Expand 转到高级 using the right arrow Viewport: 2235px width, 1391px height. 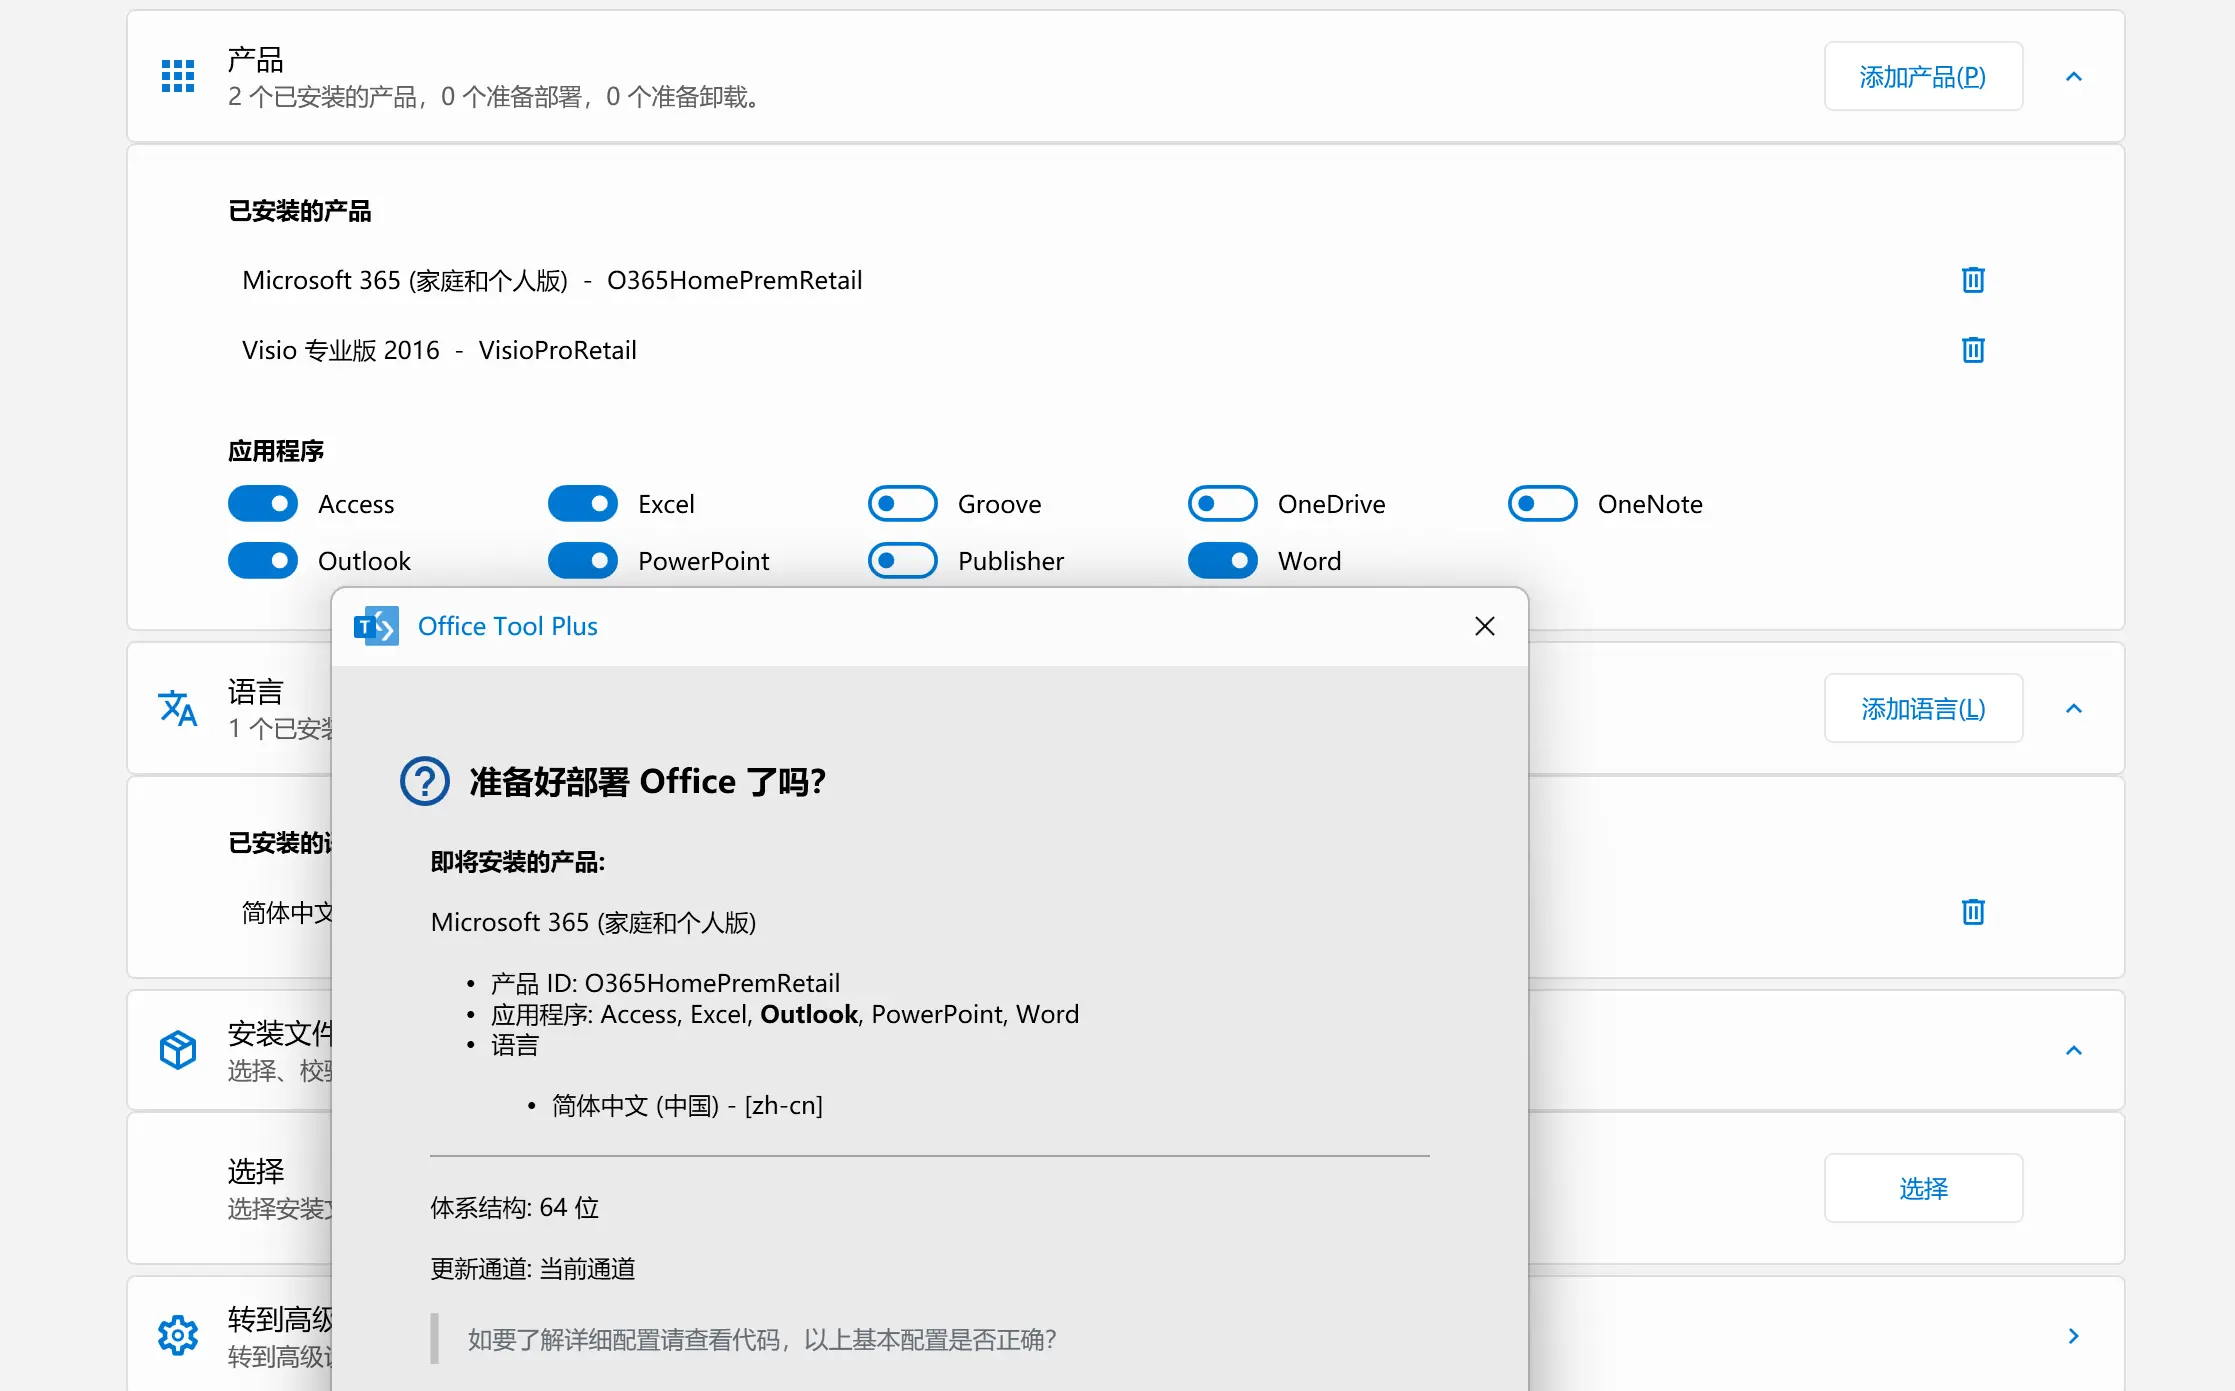[2074, 1334]
